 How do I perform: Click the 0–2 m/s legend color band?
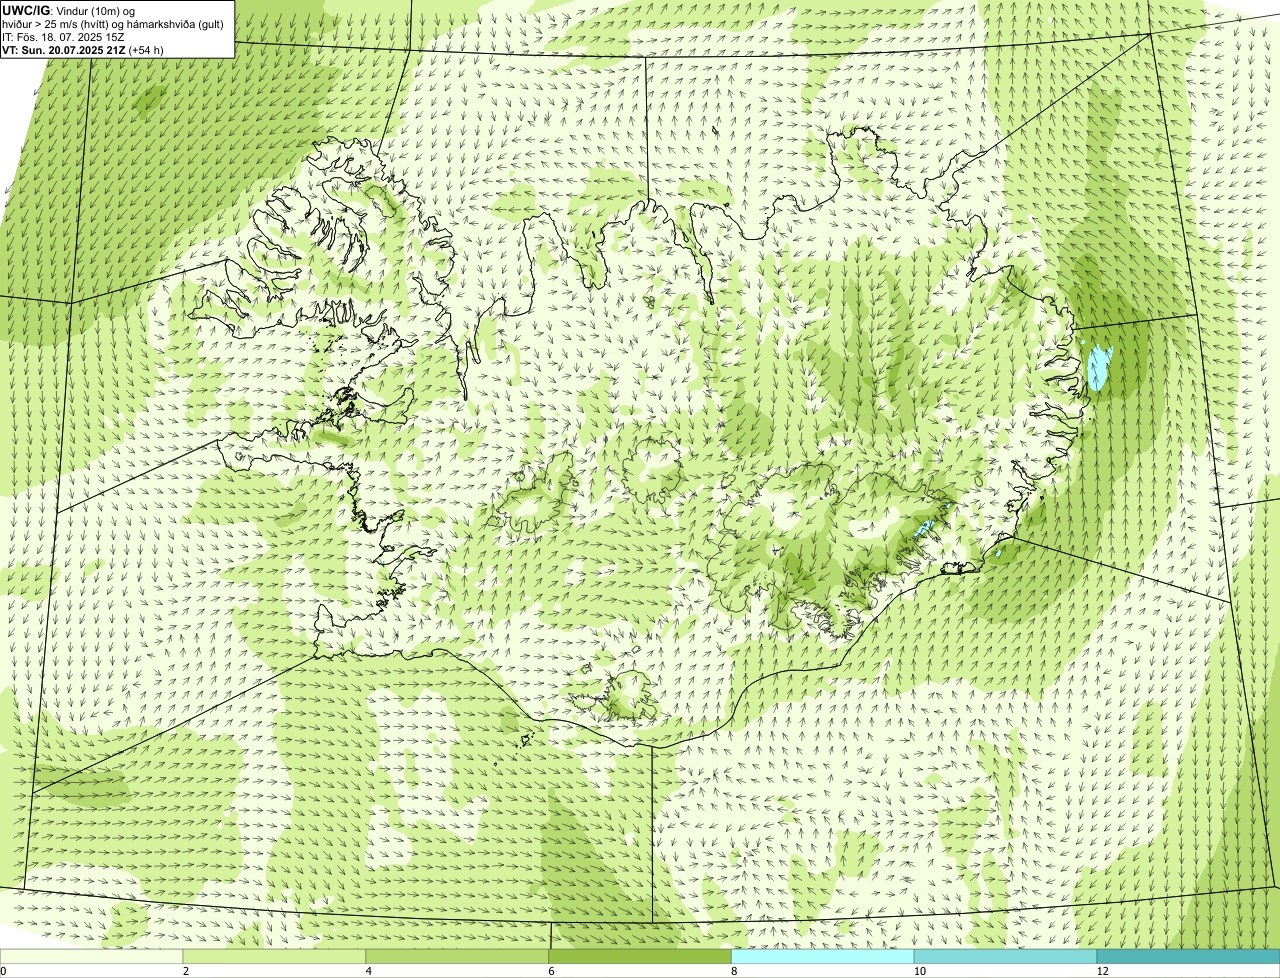click(x=92, y=956)
